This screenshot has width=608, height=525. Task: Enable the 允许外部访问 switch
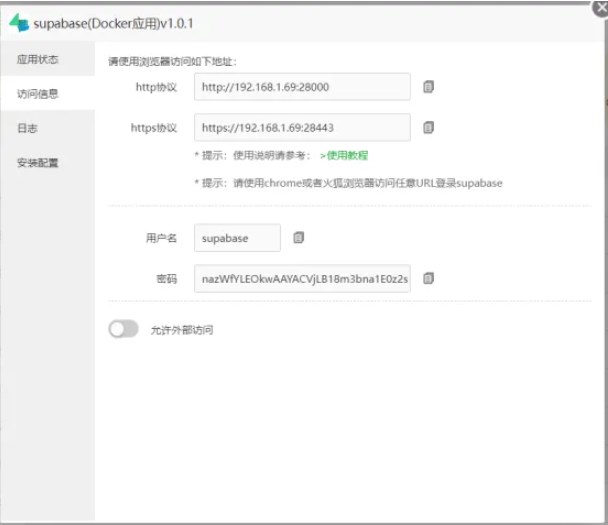pyautogui.click(x=123, y=329)
